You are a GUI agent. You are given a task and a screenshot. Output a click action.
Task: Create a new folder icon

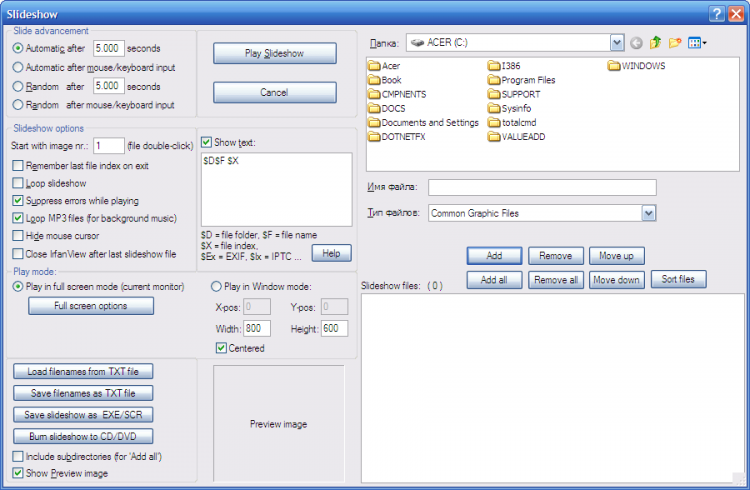coord(674,43)
